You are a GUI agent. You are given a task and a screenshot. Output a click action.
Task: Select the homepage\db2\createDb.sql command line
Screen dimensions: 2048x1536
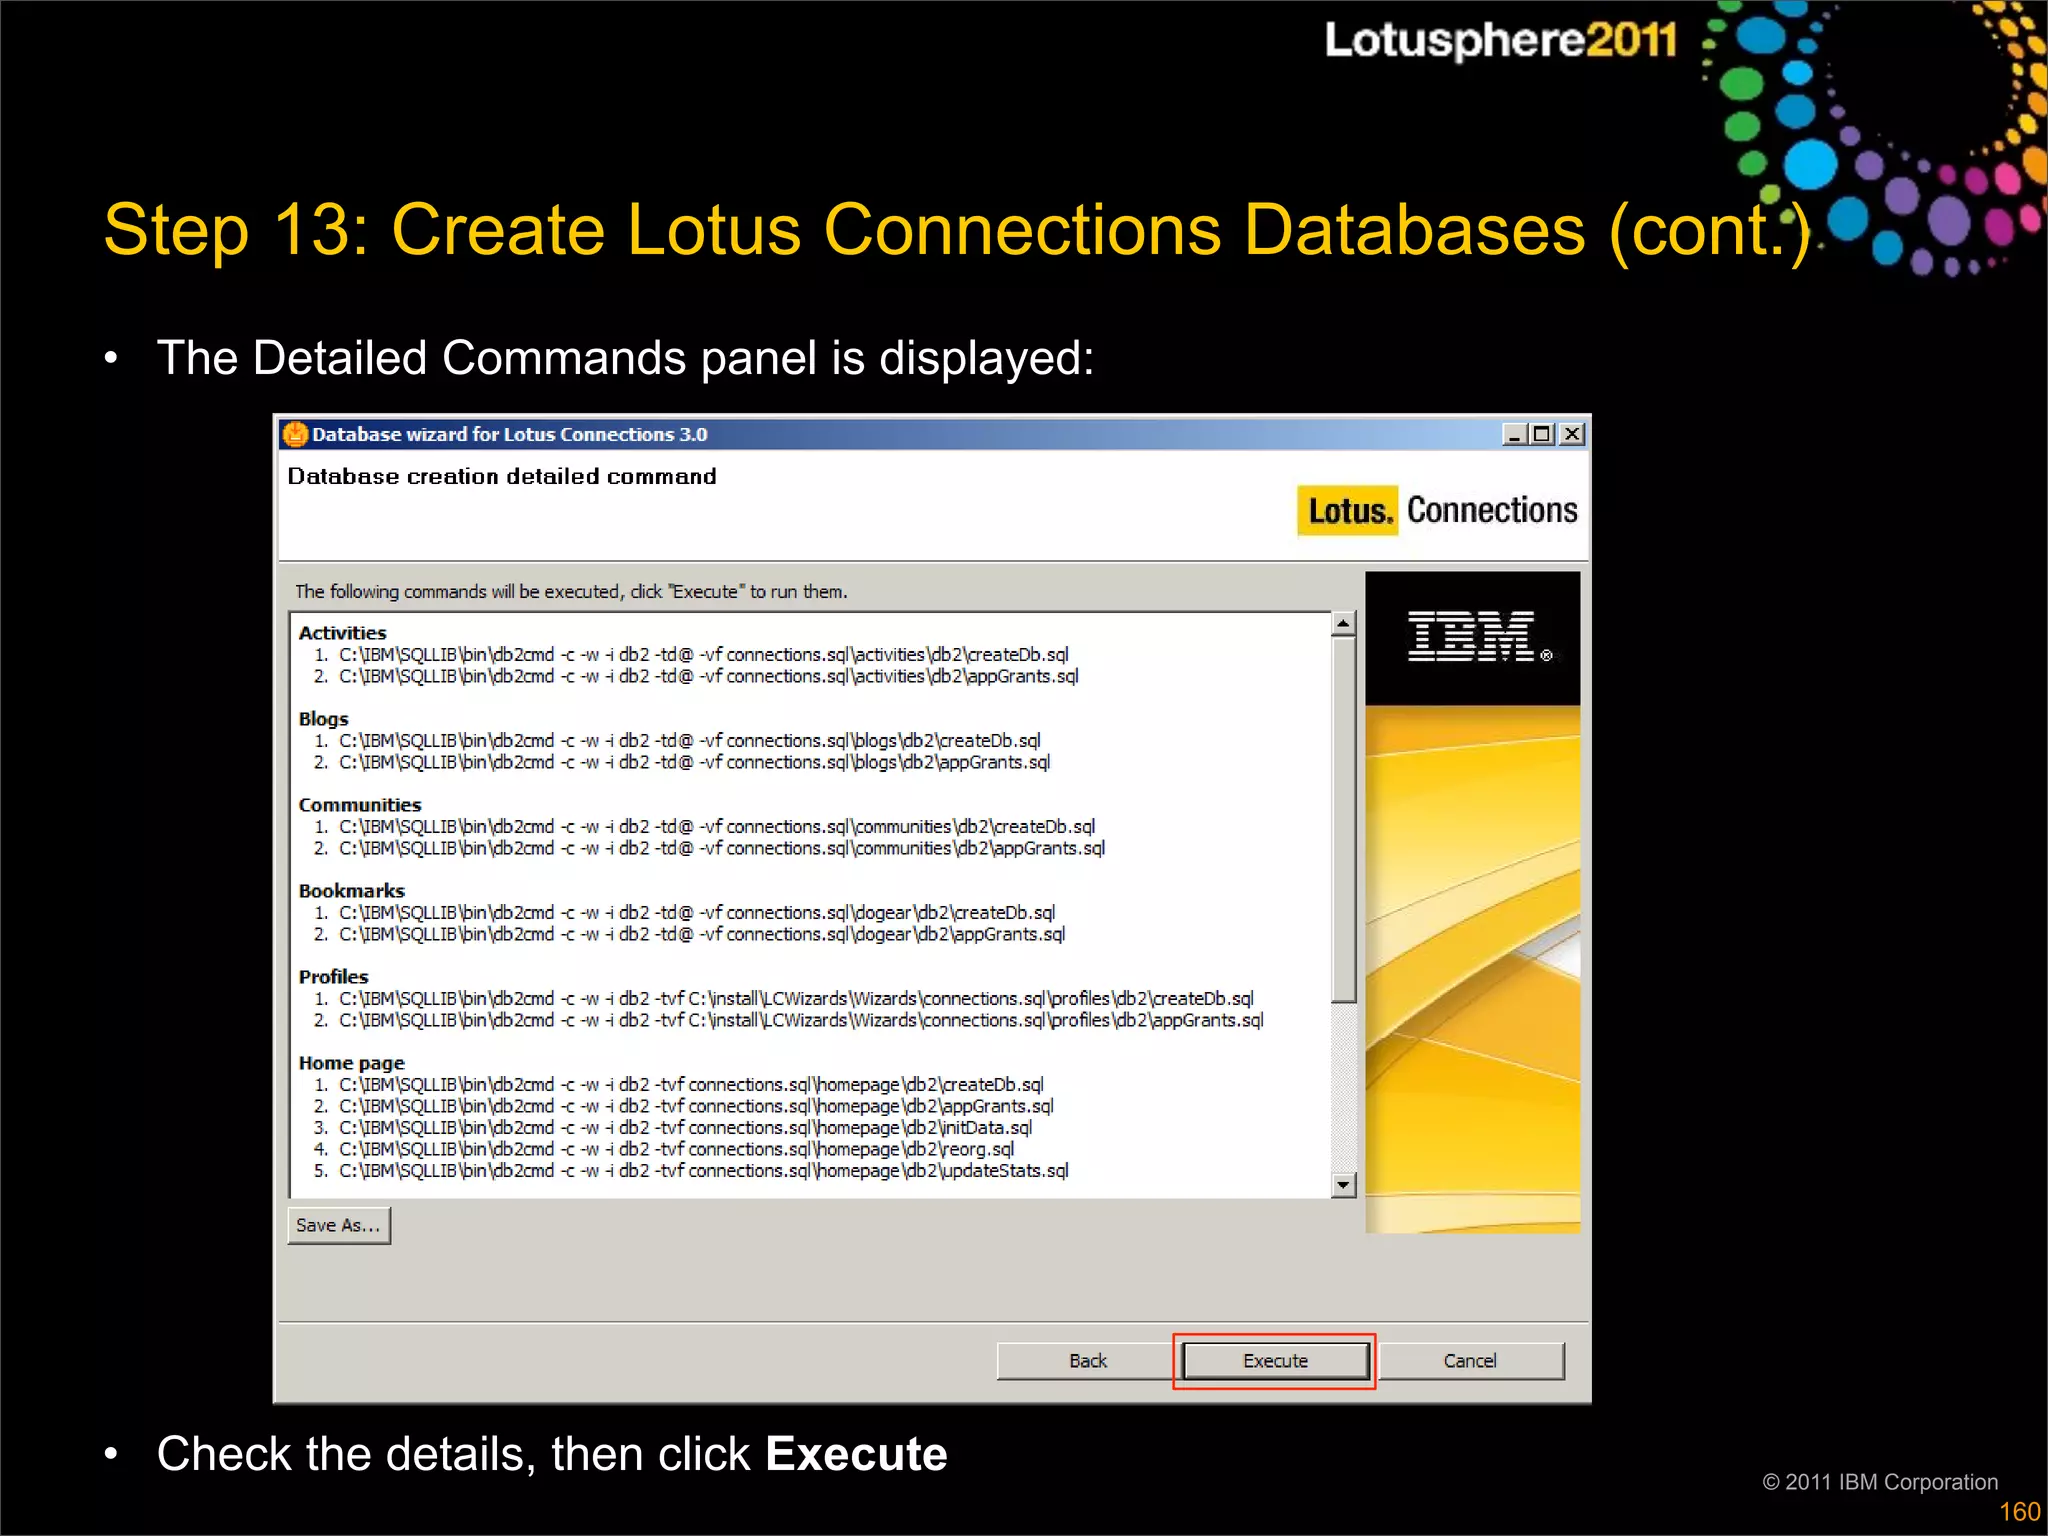point(679,1085)
